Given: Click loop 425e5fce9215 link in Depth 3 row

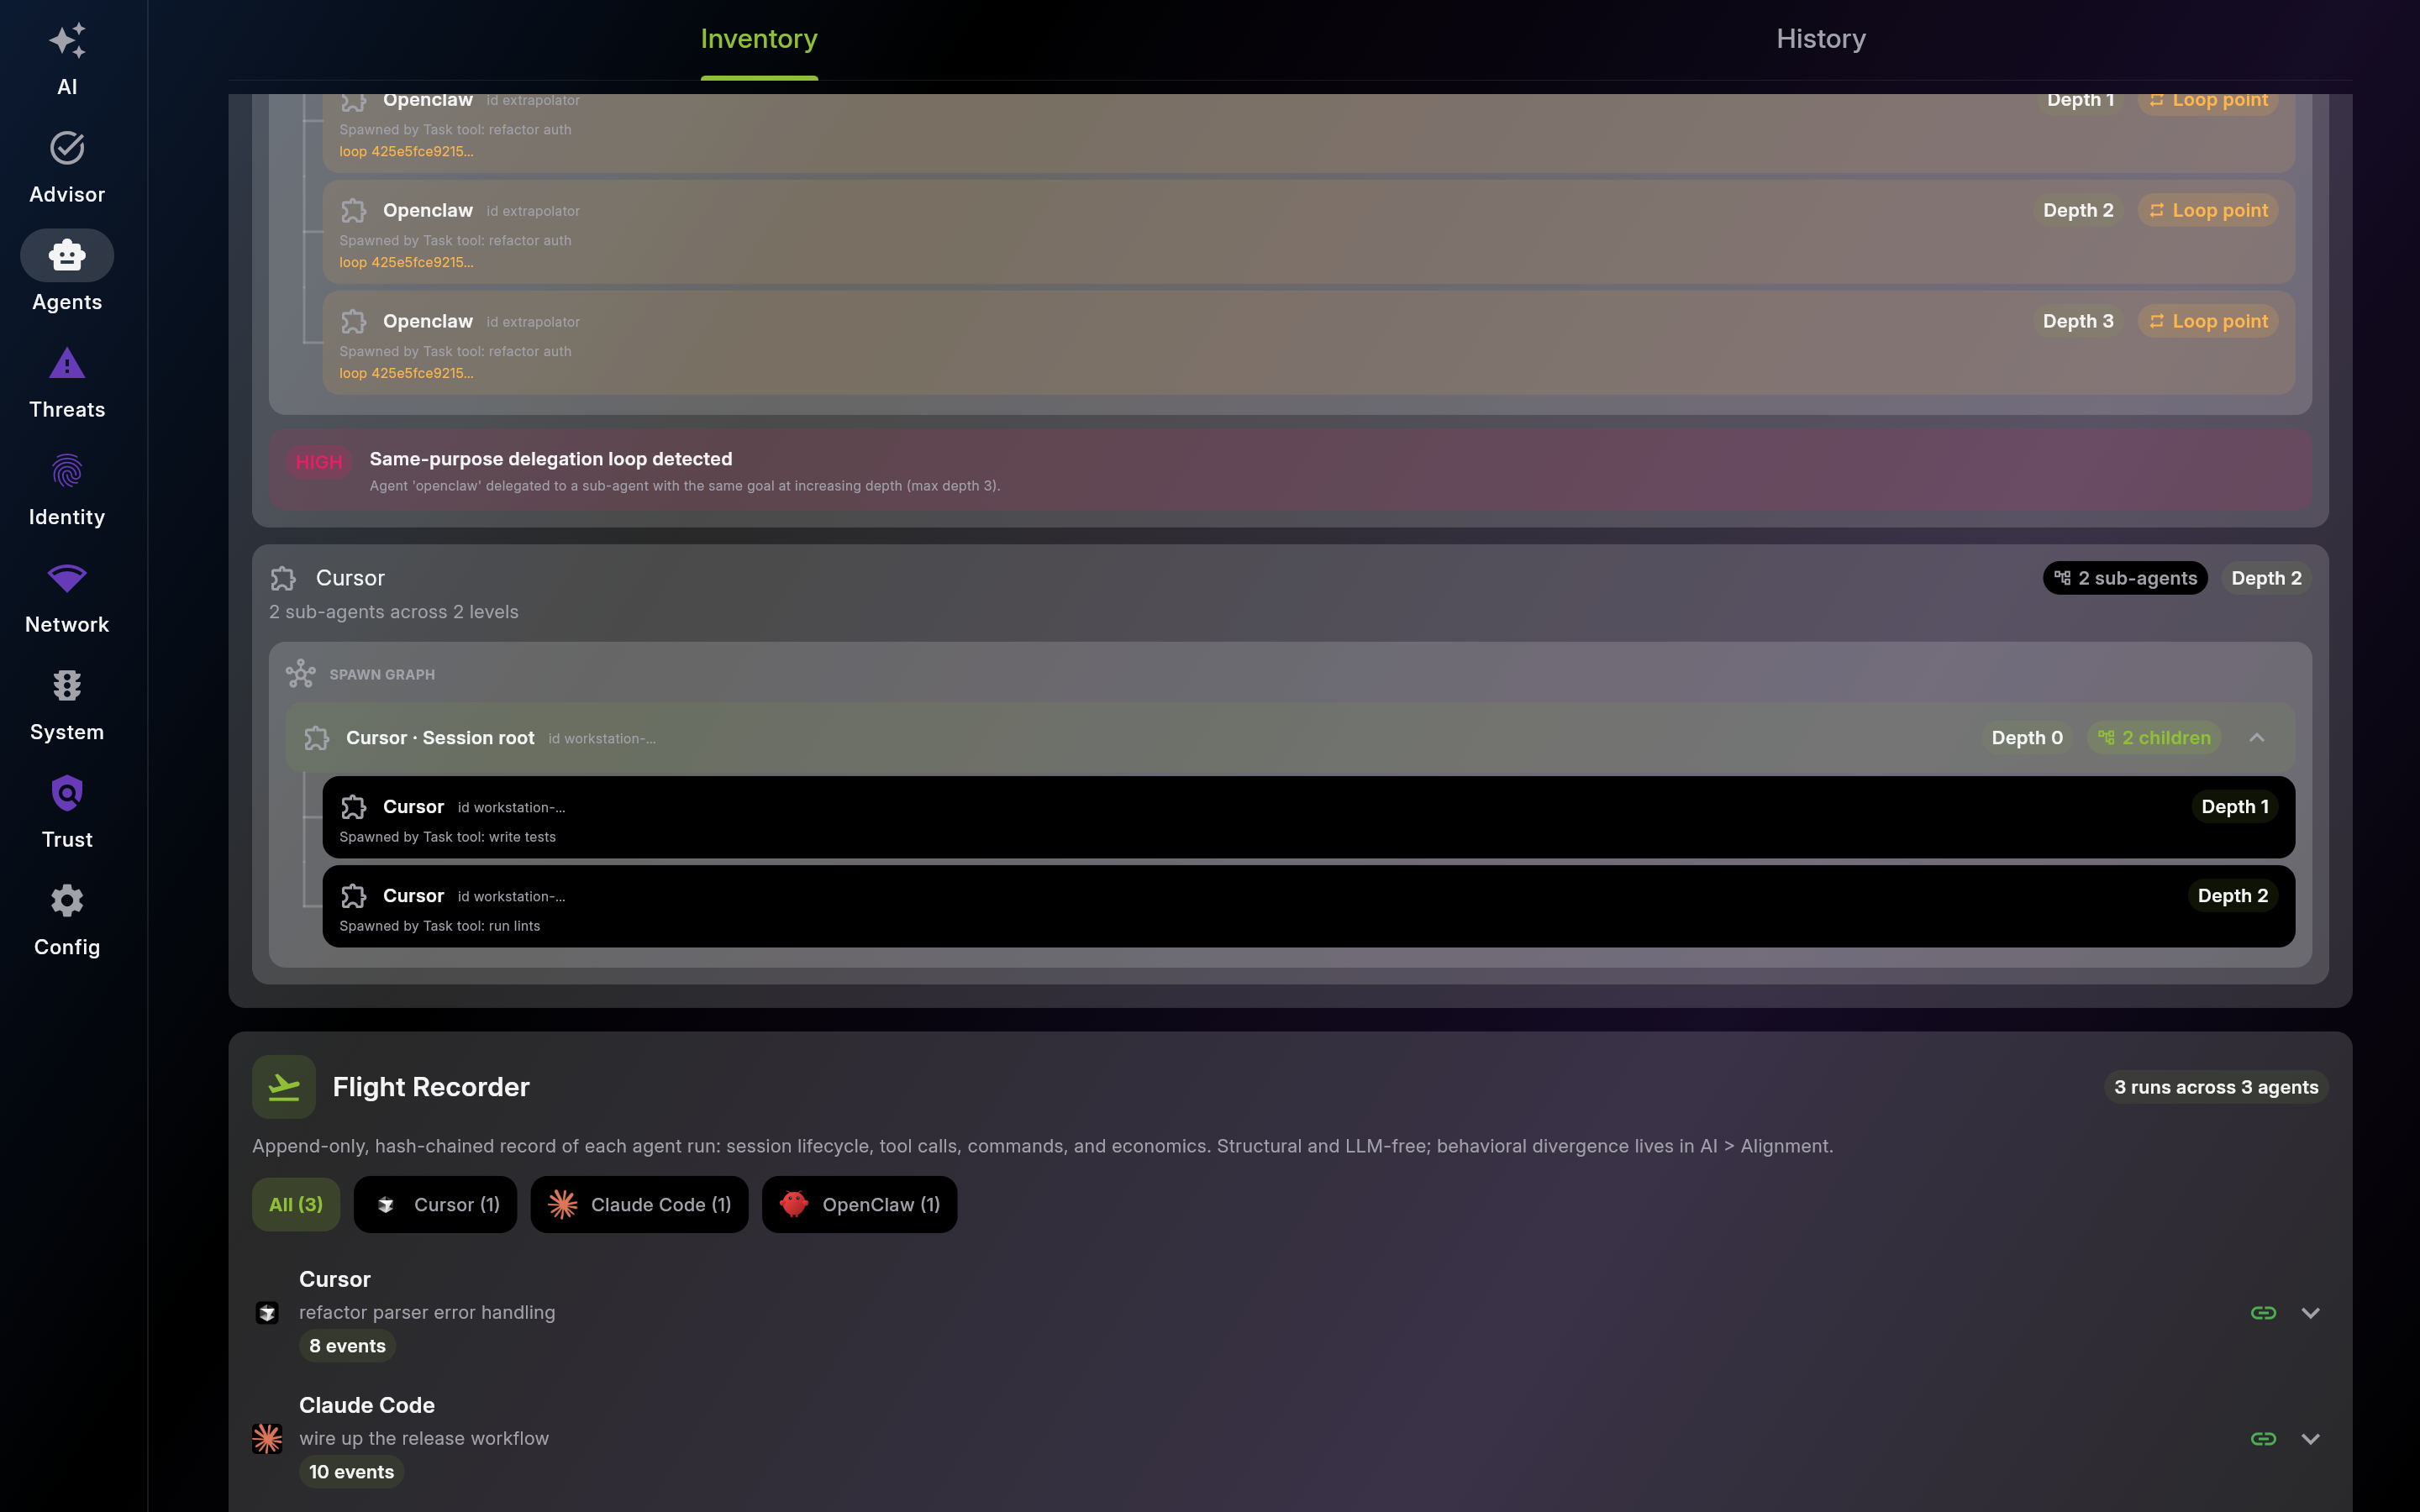Looking at the screenshot, I should point(406,374).
